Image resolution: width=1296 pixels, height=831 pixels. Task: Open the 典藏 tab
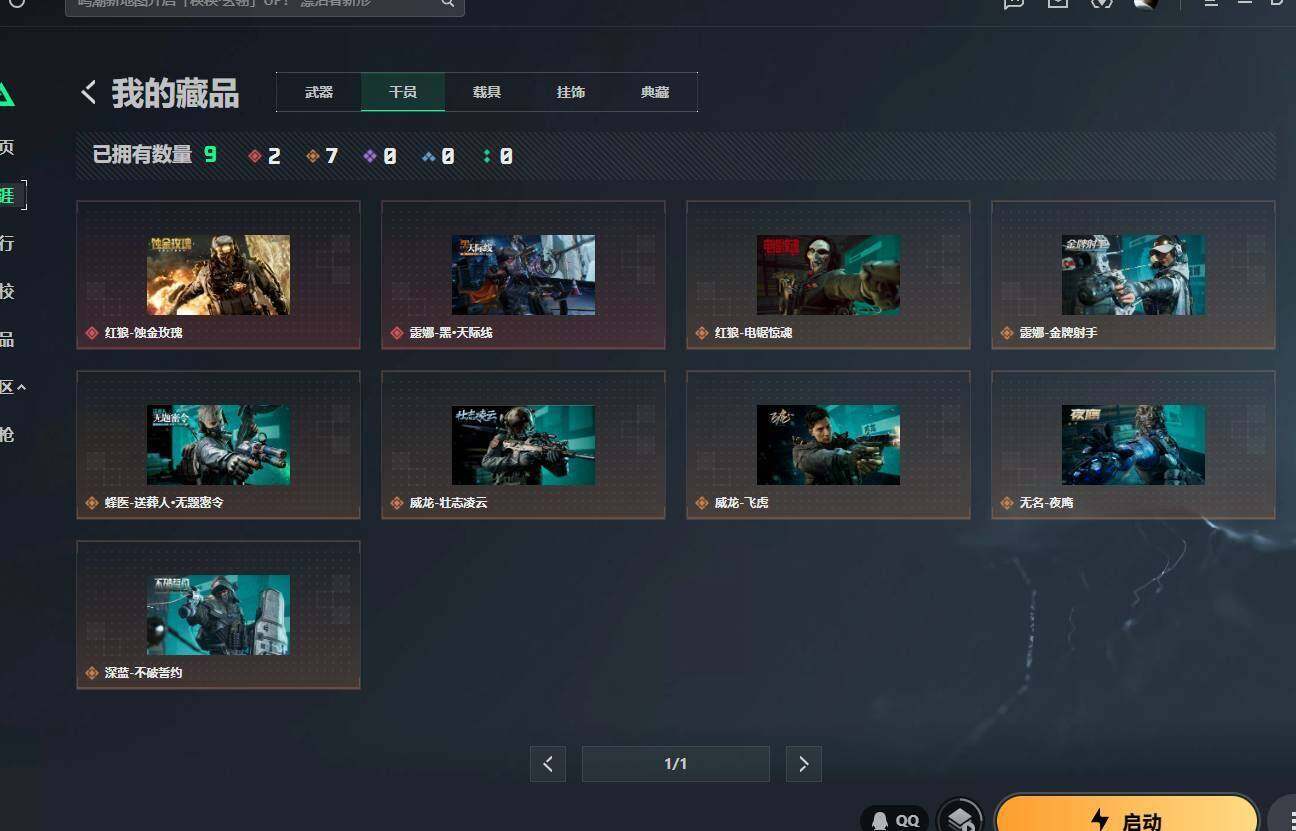655,92
